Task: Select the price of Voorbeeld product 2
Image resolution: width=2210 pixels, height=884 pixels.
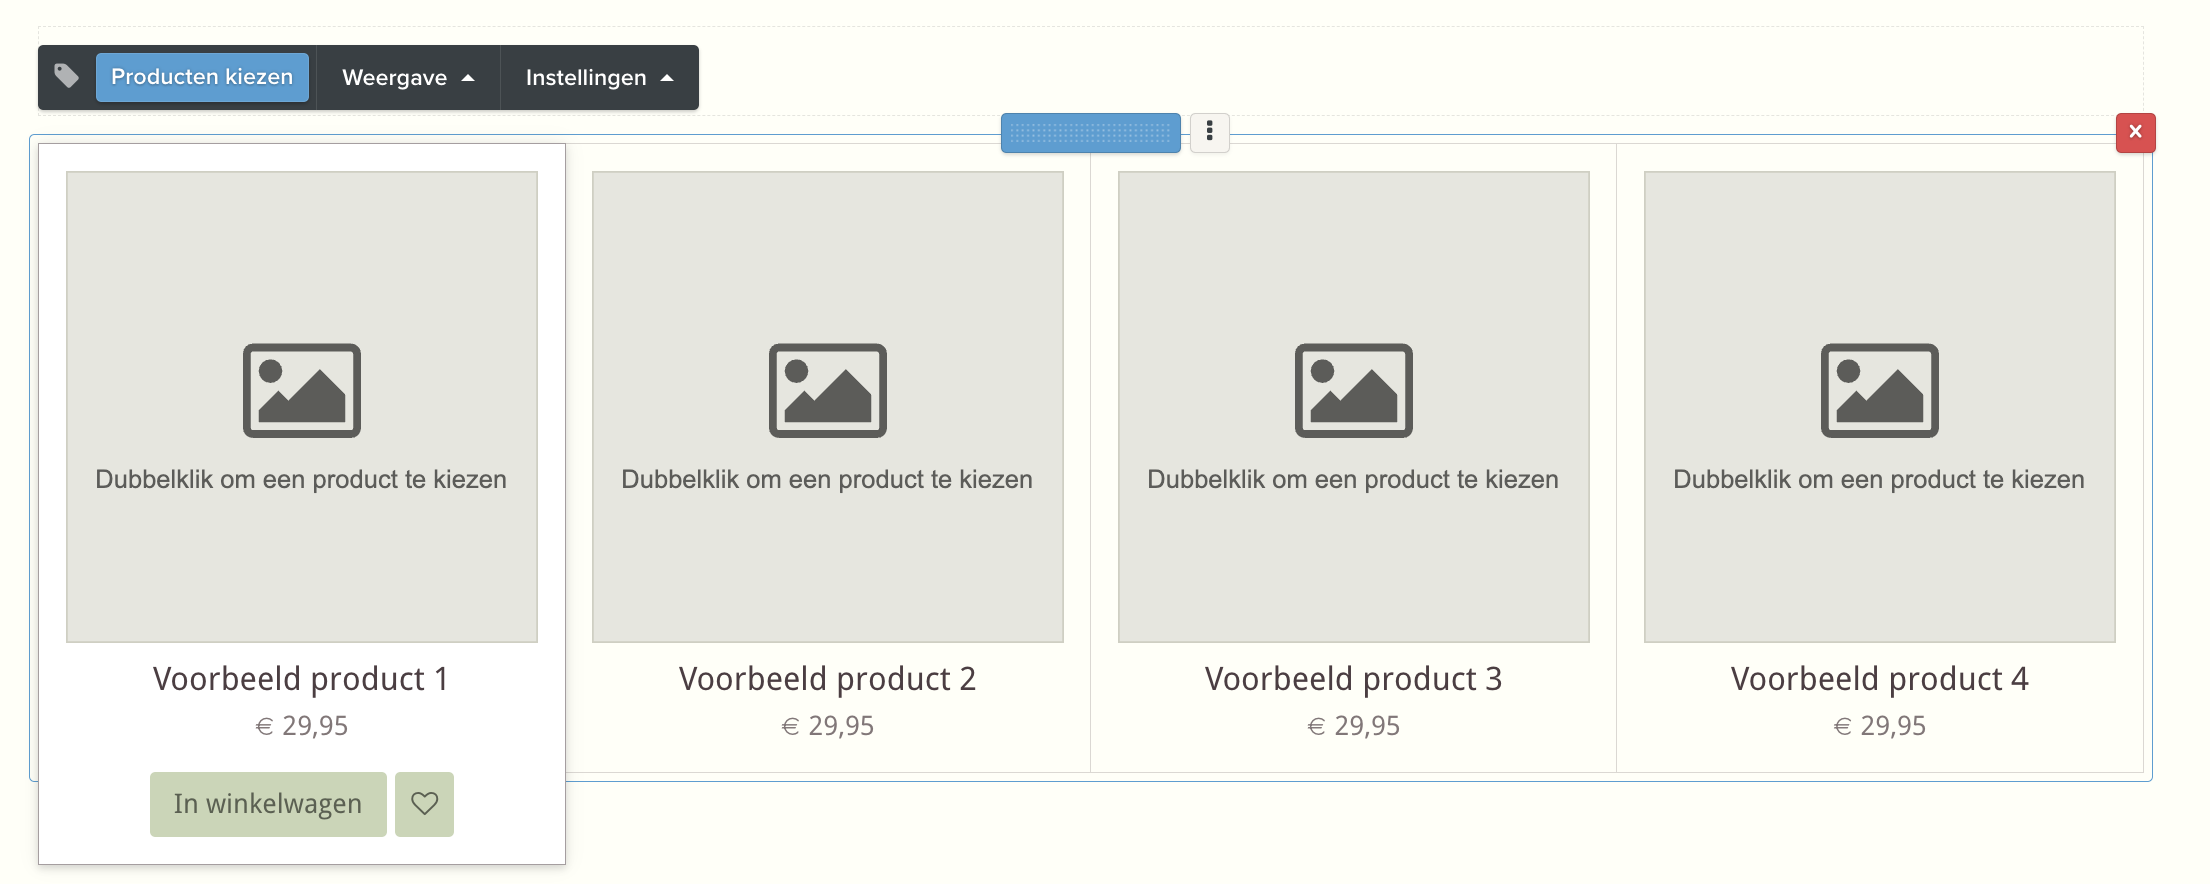Action: click(x=827, y=726)
